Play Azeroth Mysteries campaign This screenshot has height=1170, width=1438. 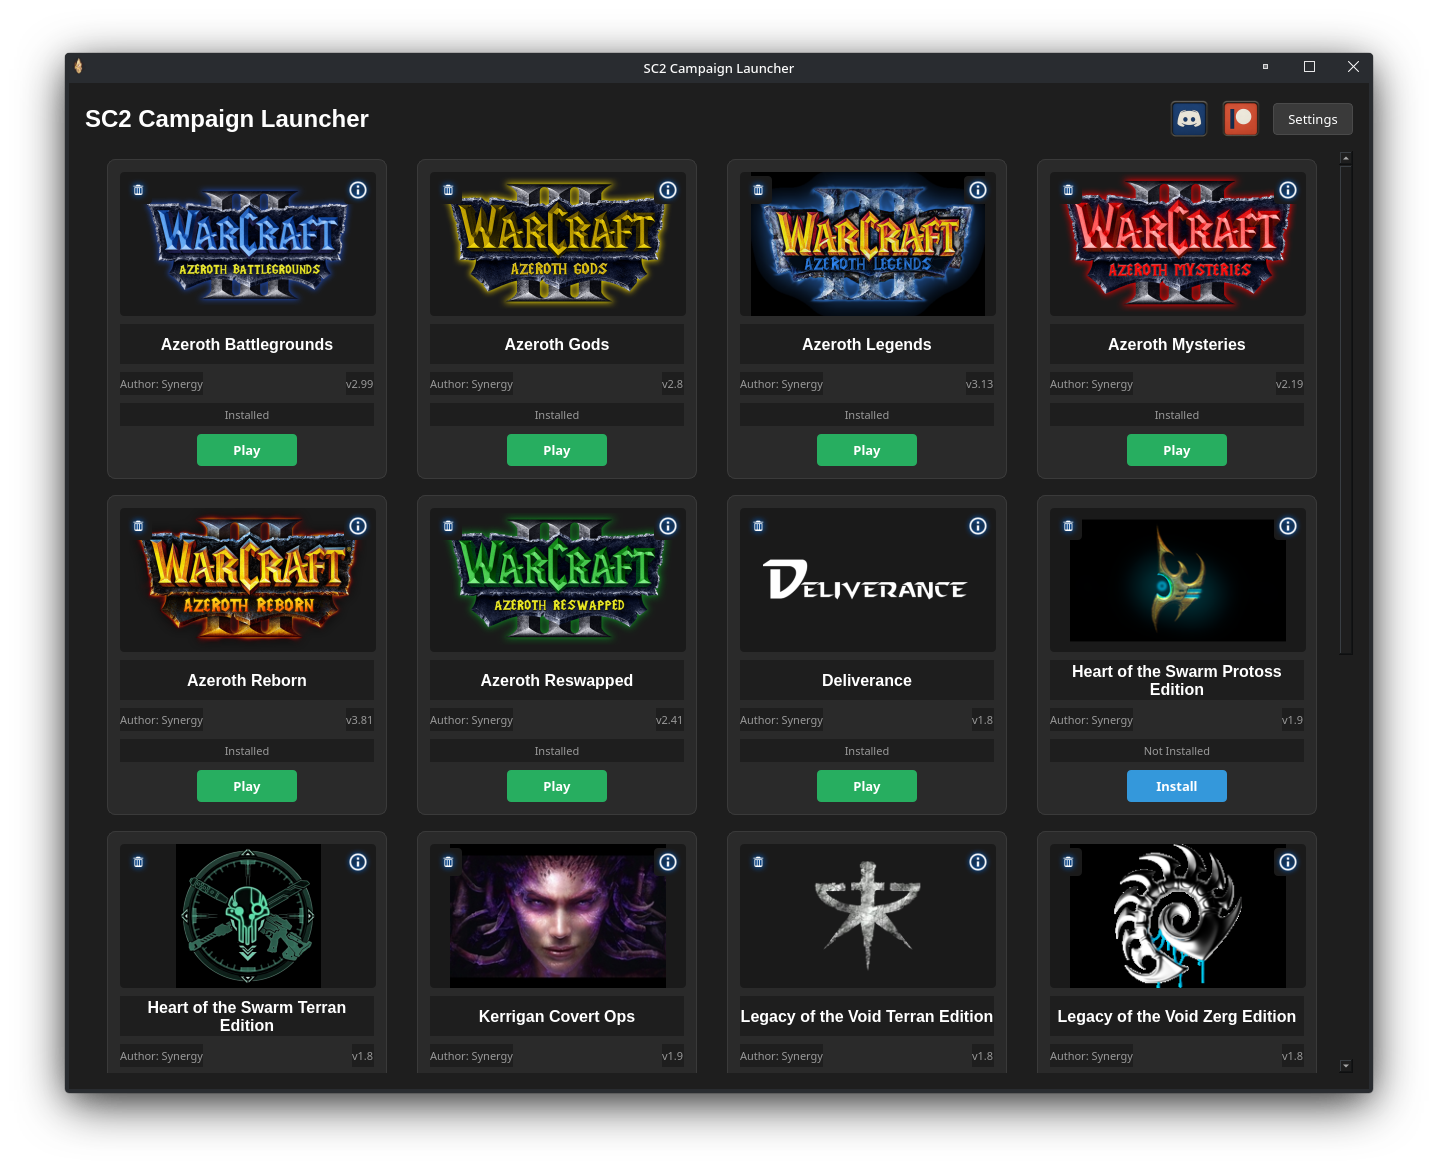[x=1177, y=450]
